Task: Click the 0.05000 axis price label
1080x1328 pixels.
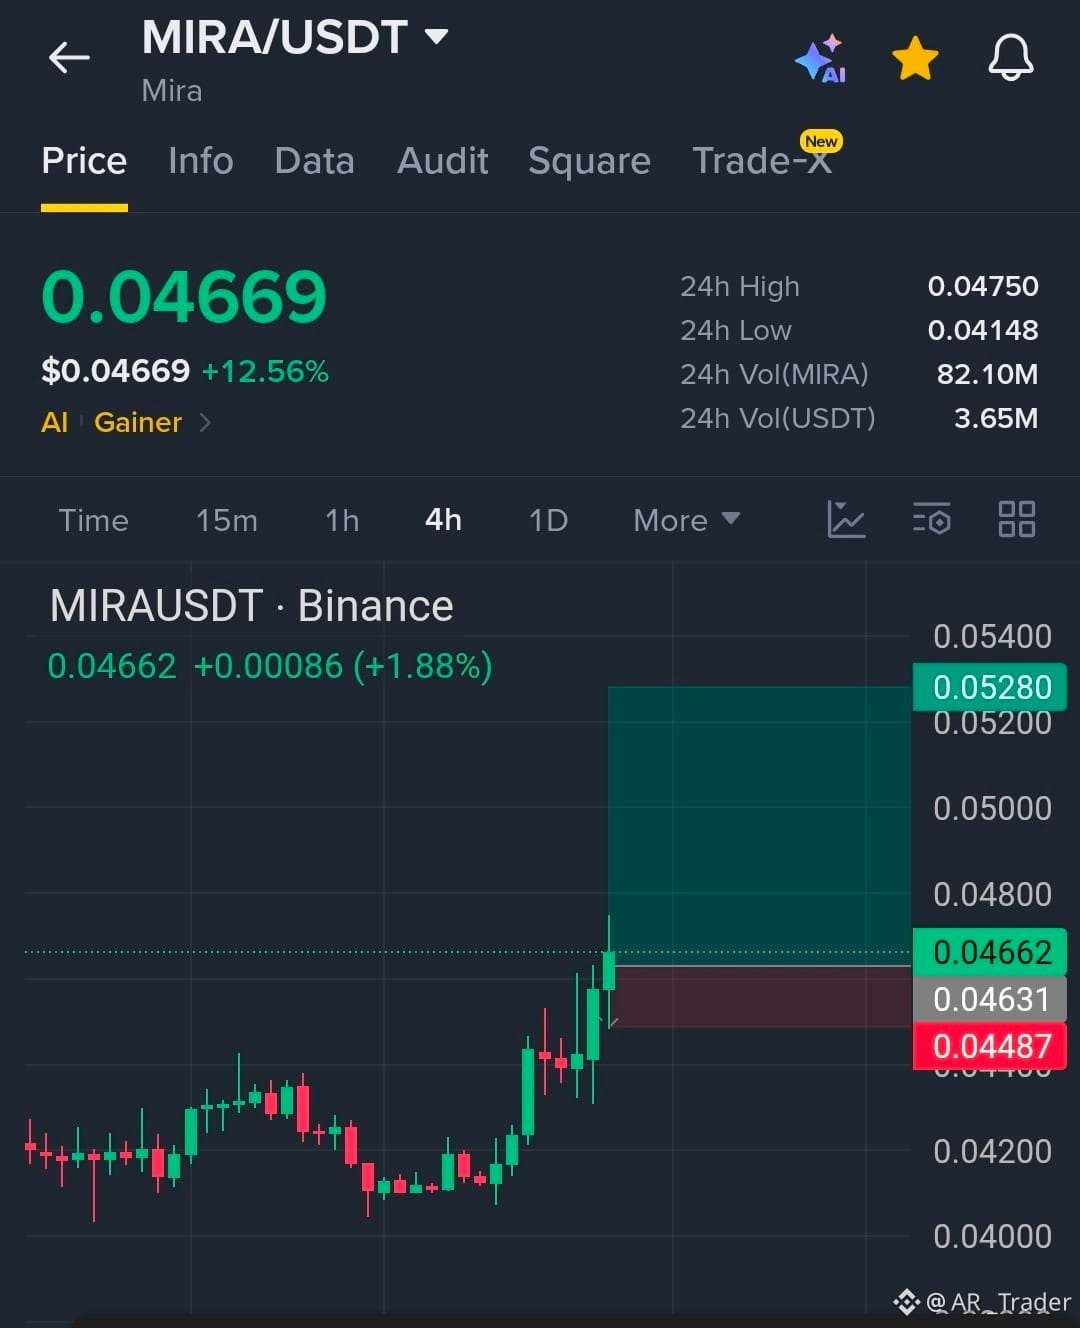Action: click(x=992, y=808)
